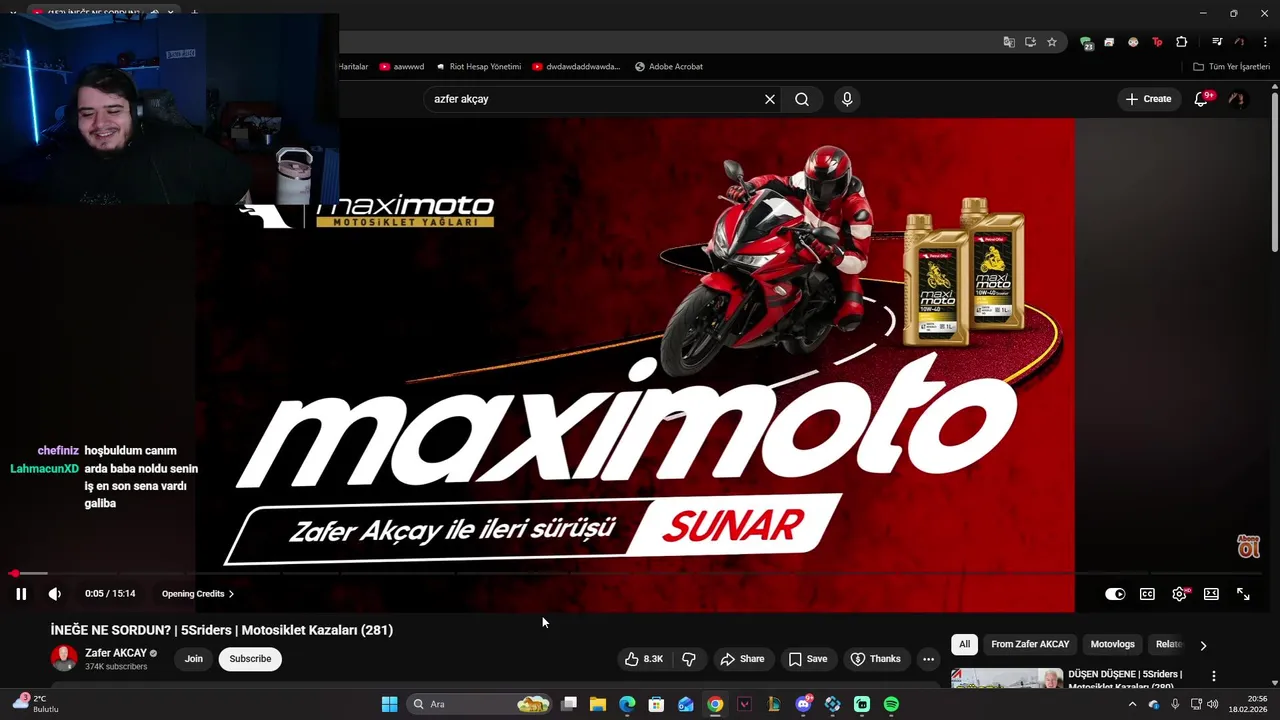Open the system volume speaker icon

[x=1213, y=704]
